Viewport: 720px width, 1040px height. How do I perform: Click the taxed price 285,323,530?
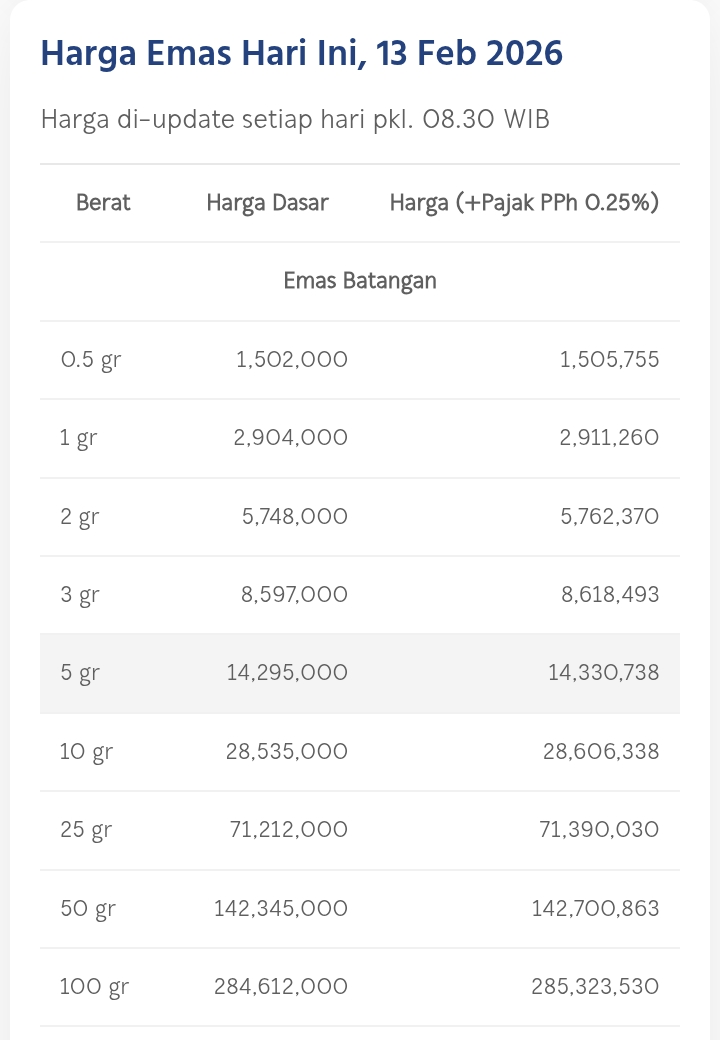595,987
